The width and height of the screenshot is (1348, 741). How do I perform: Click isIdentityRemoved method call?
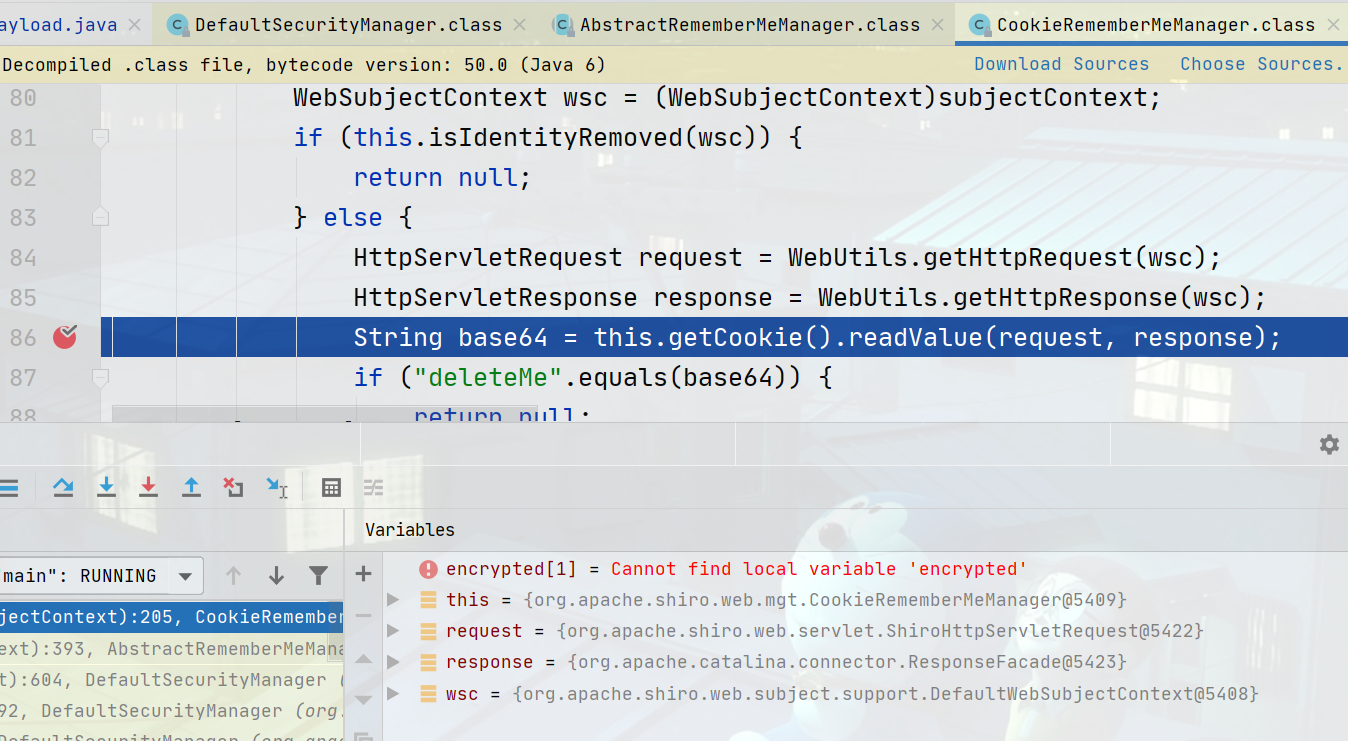tap(556, 137)
